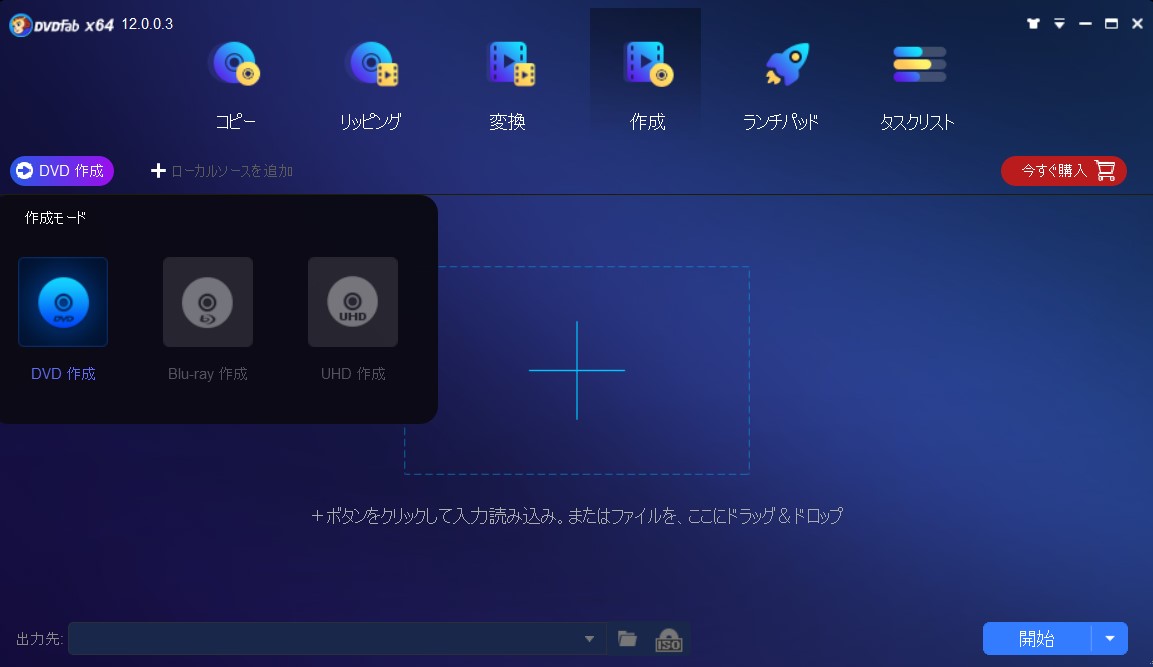
Task: Click ローカルソースを追加 to add a source
Action: 222,171
